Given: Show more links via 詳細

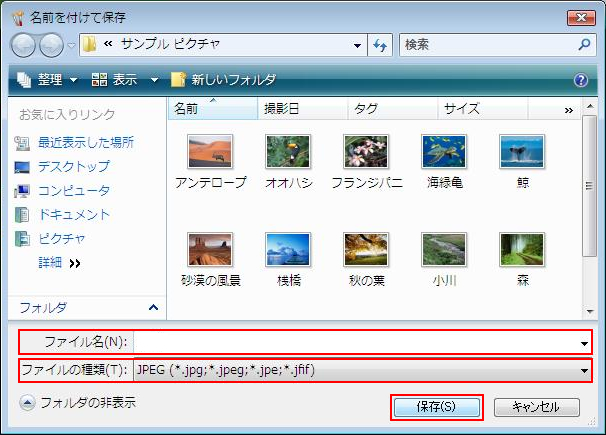Looking at the screenshot, I should tap(59, 263).
